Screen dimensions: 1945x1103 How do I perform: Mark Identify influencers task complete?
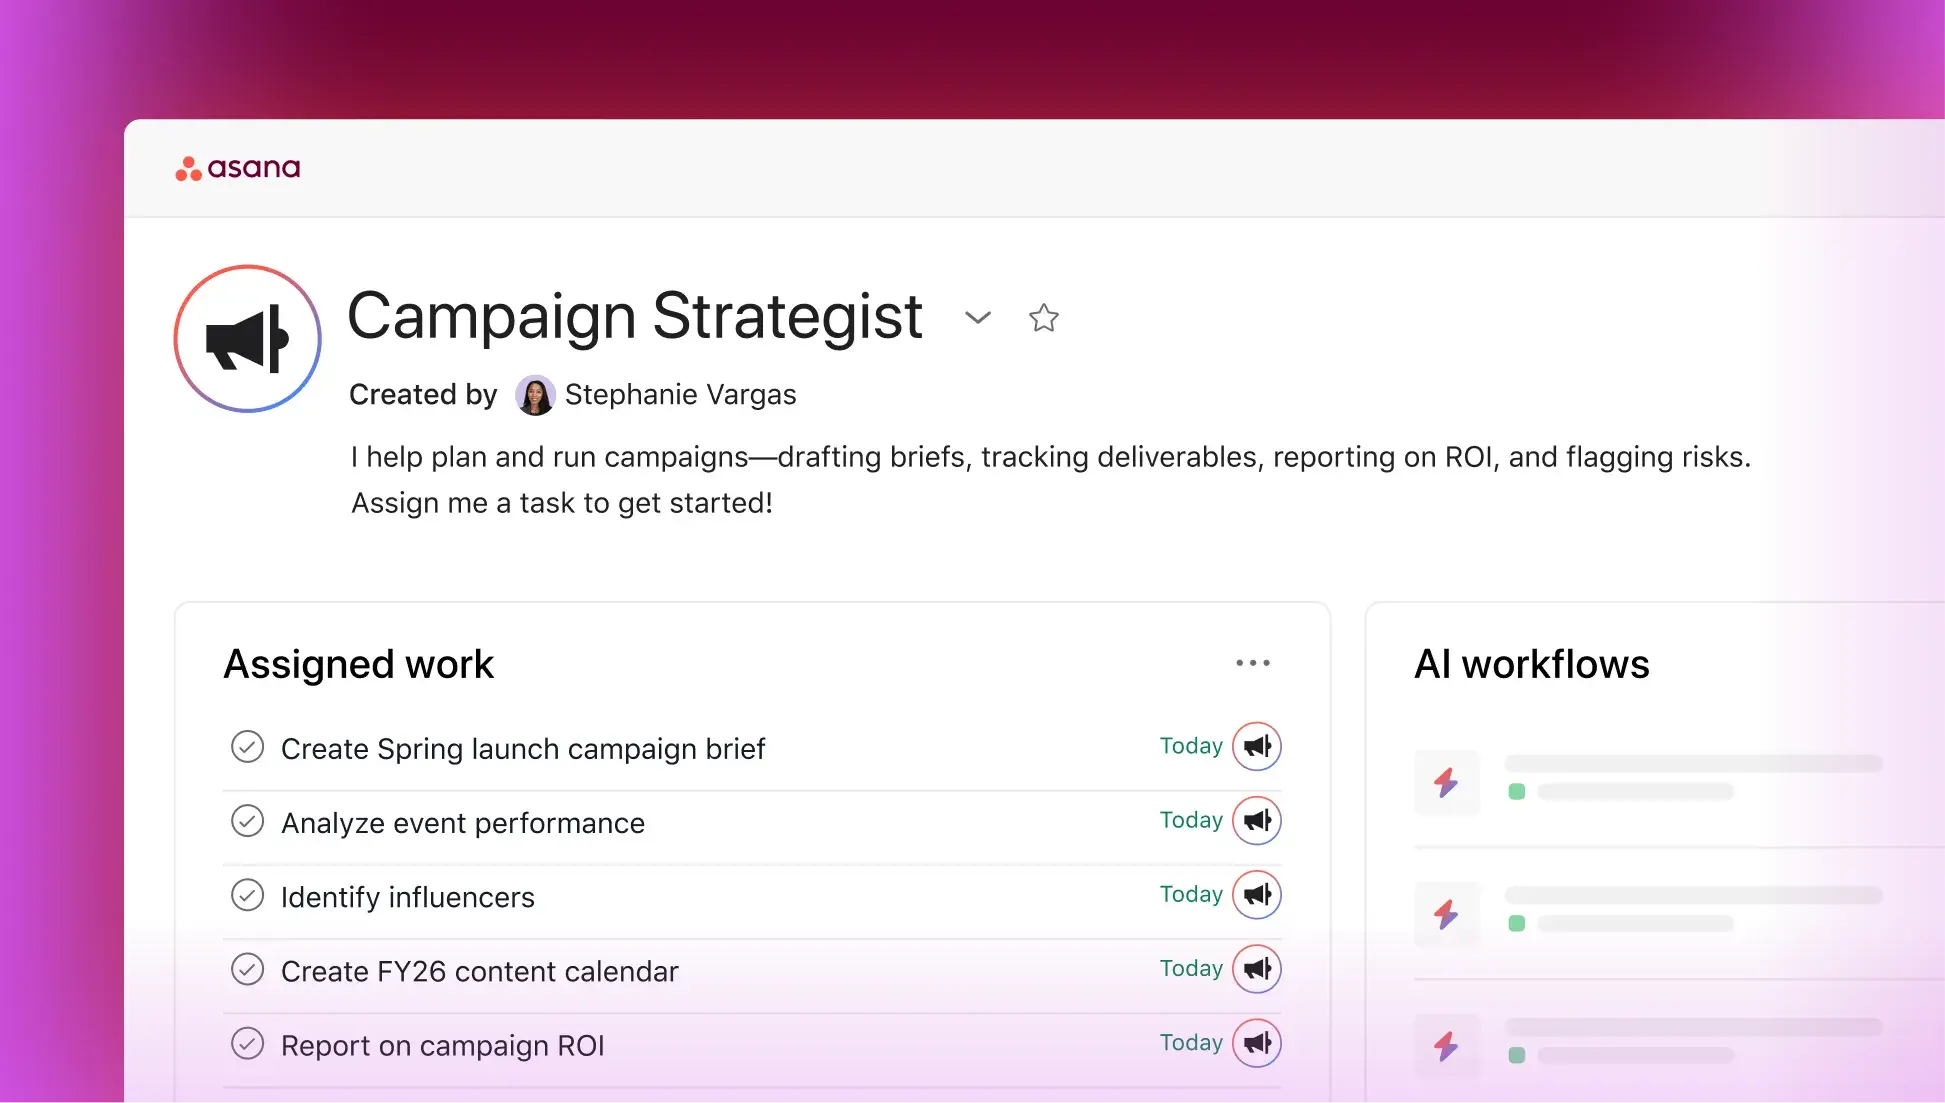(x=247, y=895)
